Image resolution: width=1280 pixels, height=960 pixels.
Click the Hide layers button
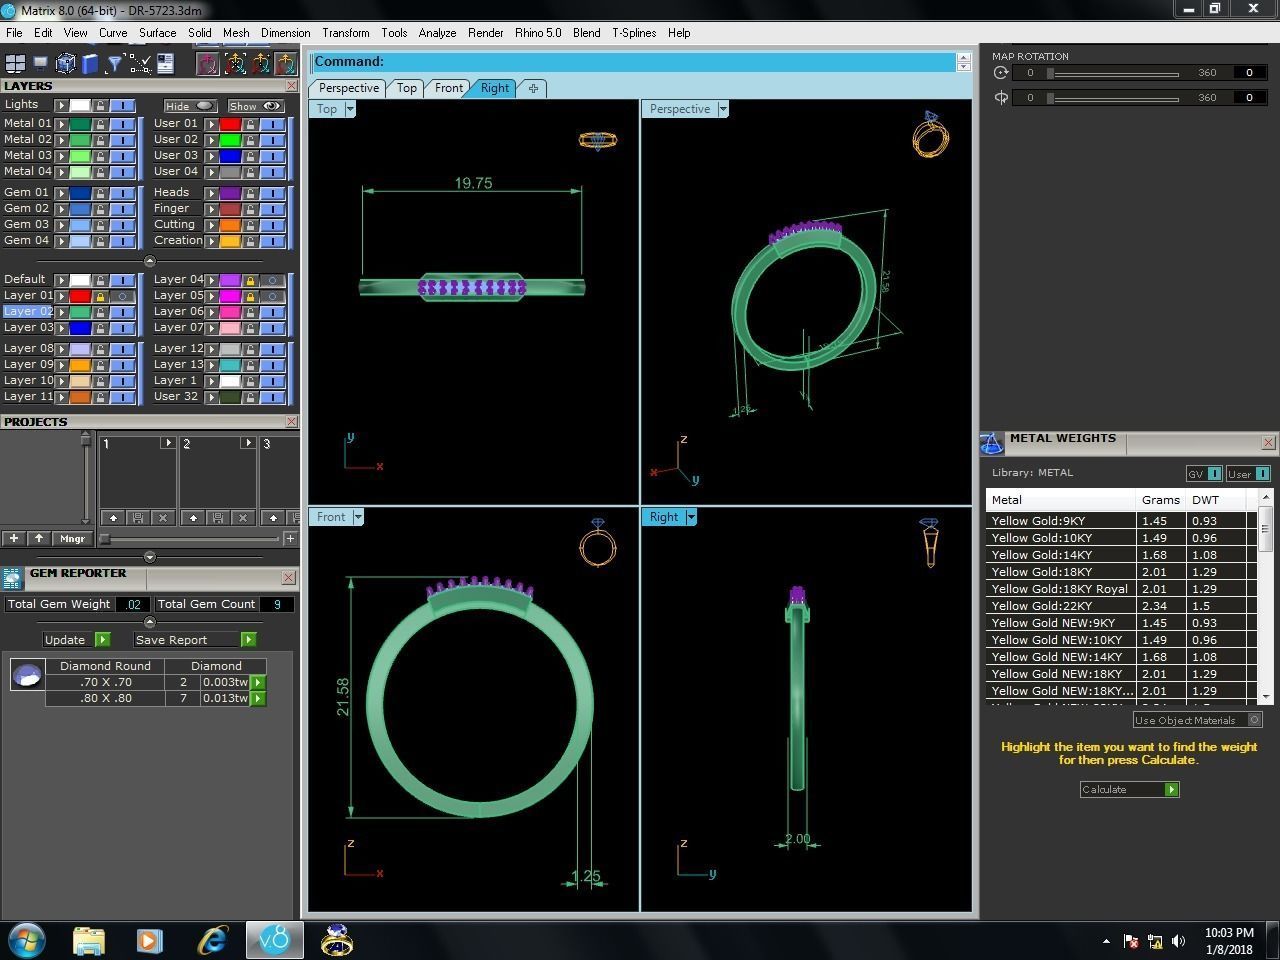coord(190,106)
